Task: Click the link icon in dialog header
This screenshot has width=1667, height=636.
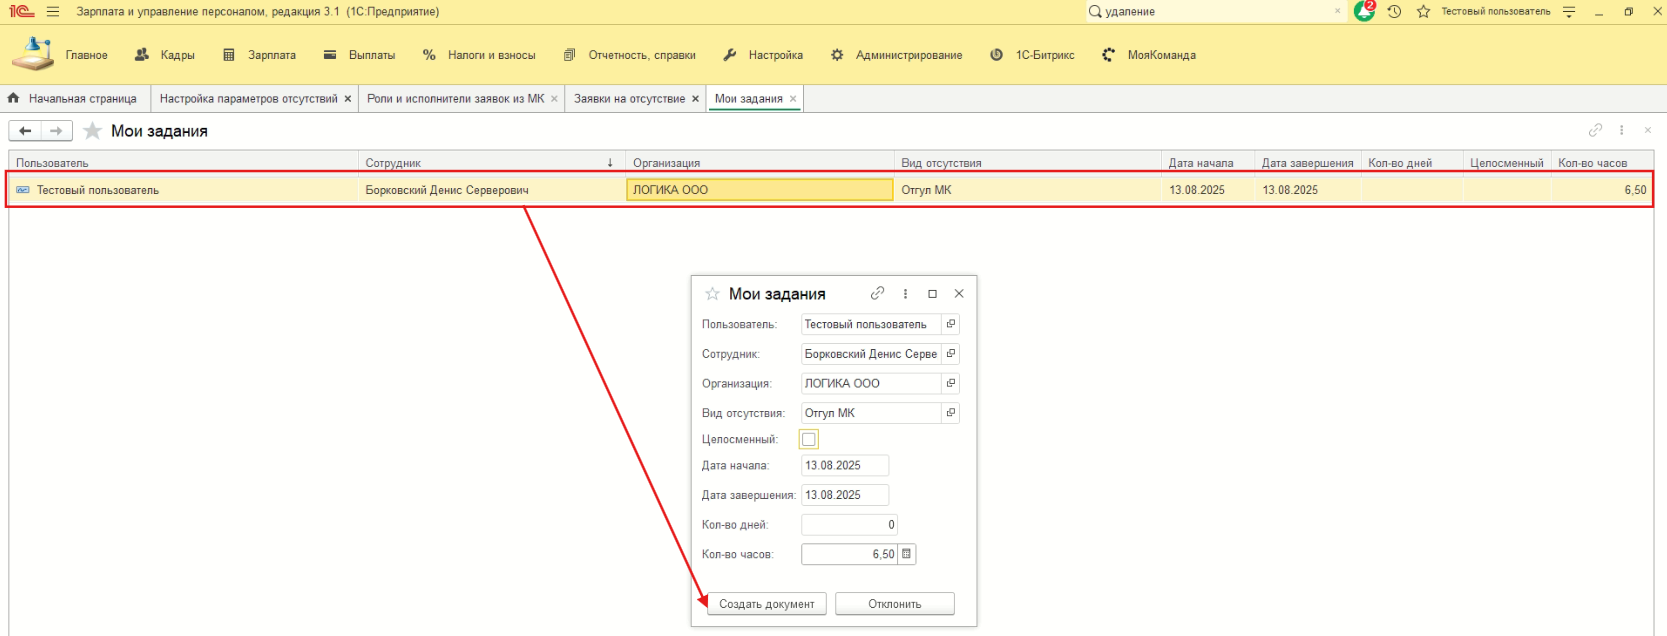Action: coord(877,294)
